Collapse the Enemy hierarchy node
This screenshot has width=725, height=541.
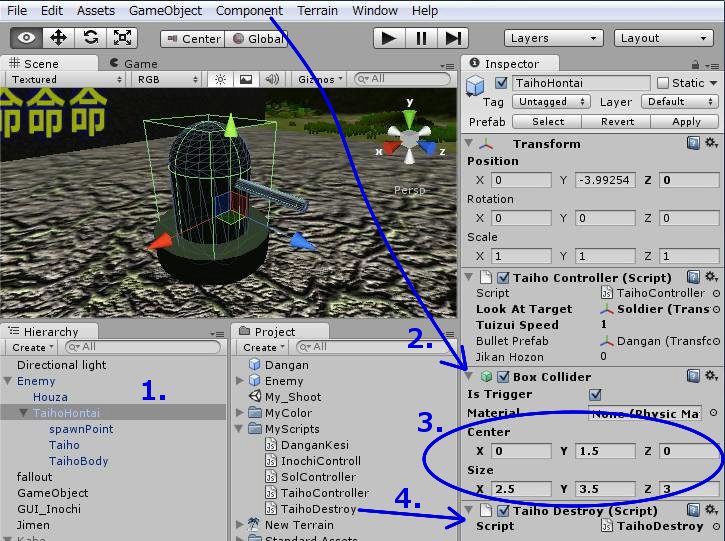click(8, 381)
